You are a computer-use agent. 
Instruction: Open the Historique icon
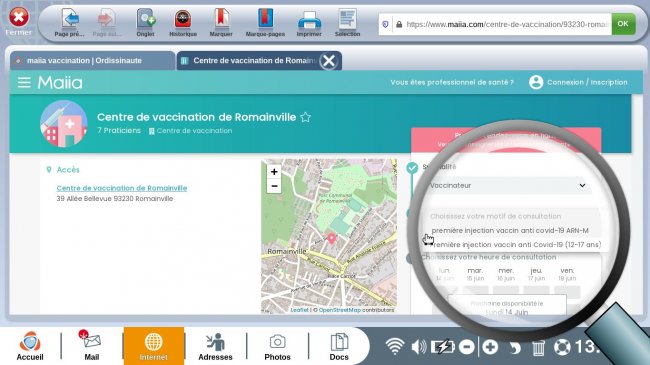[183, 19]
